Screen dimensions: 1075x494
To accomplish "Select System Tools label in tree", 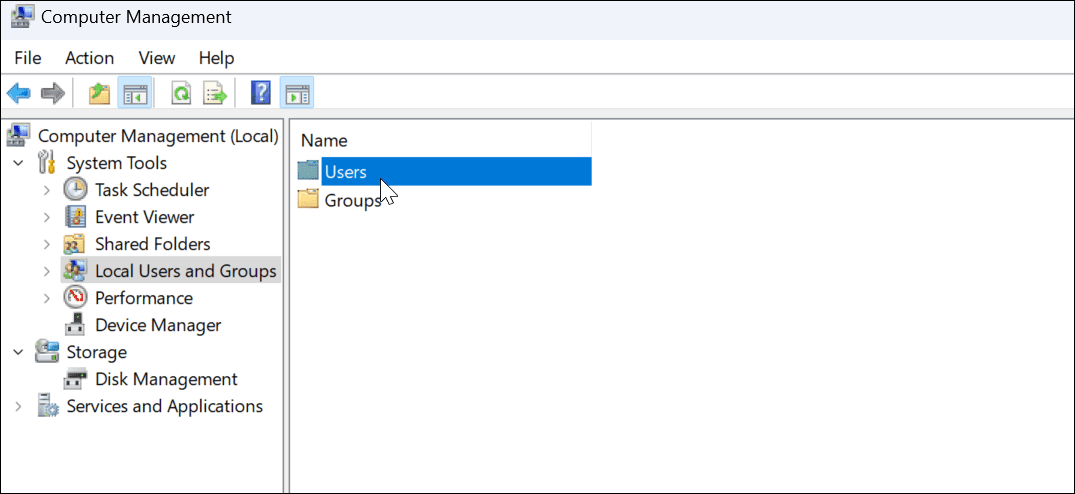I will (x=117, y=163).
